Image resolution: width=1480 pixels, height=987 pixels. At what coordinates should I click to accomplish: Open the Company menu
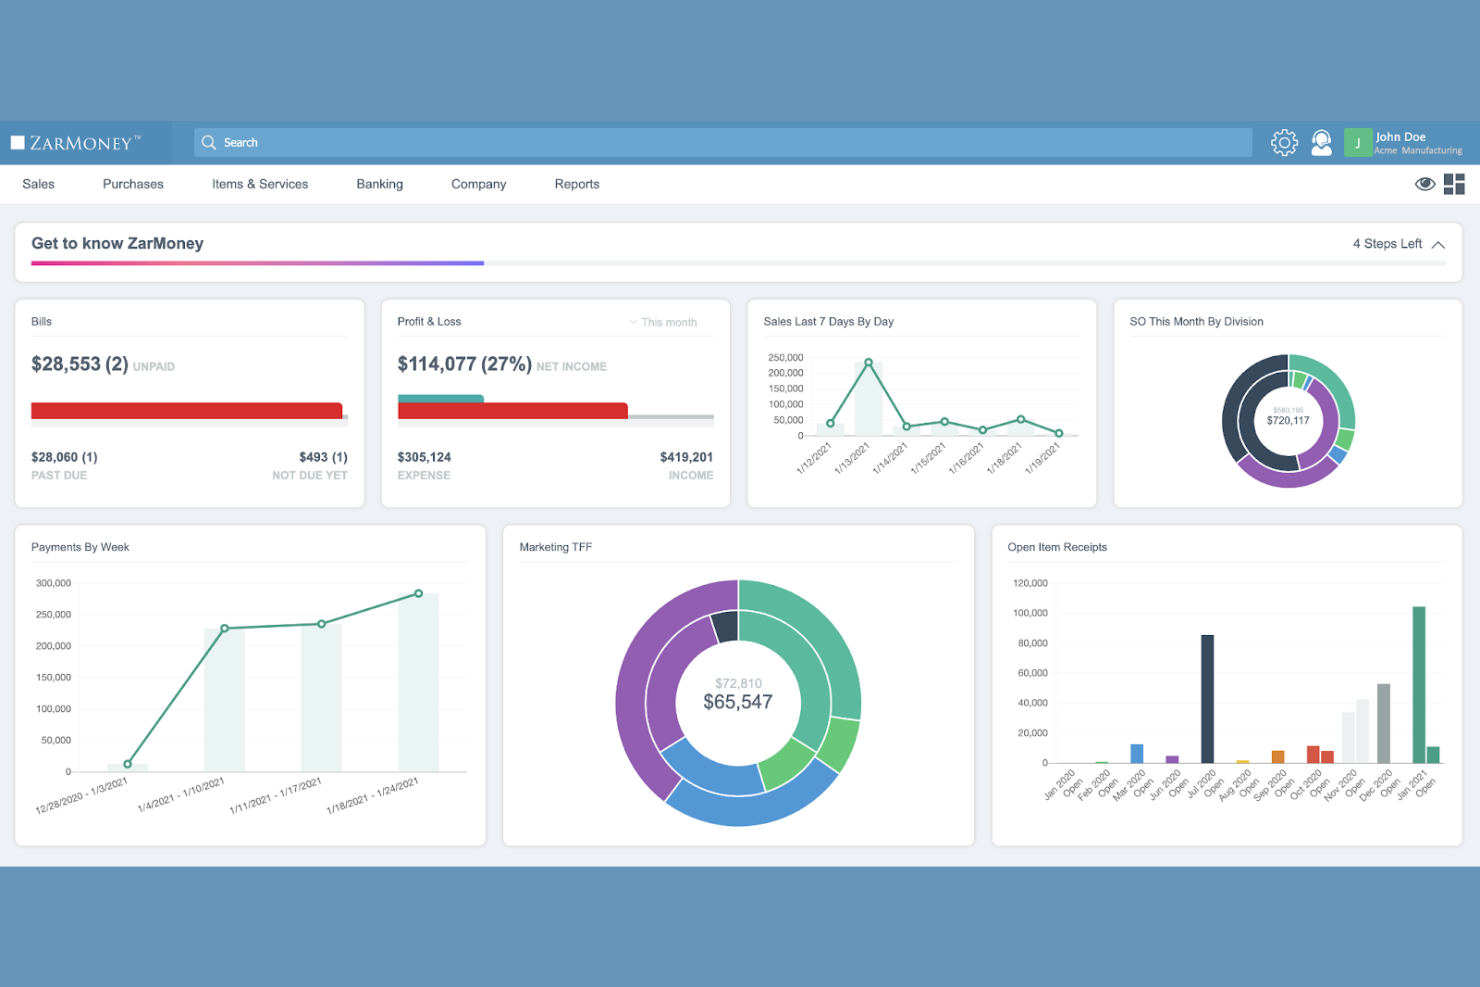pos(479,184)
